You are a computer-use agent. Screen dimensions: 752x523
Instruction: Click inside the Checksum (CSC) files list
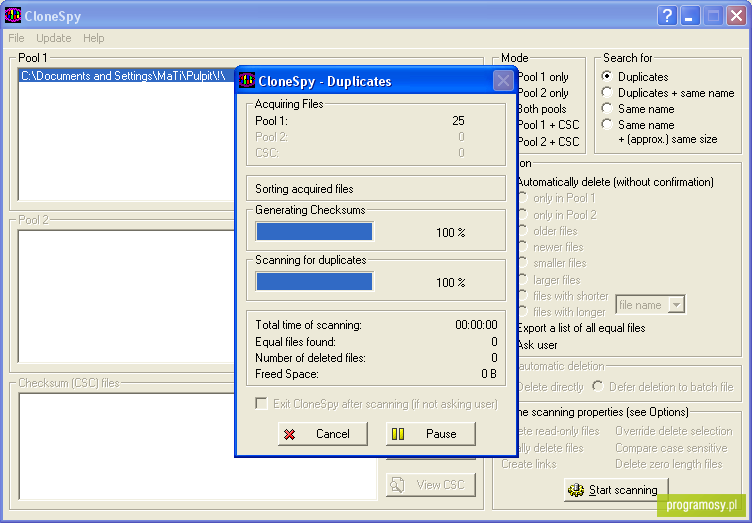click(198, 446)
